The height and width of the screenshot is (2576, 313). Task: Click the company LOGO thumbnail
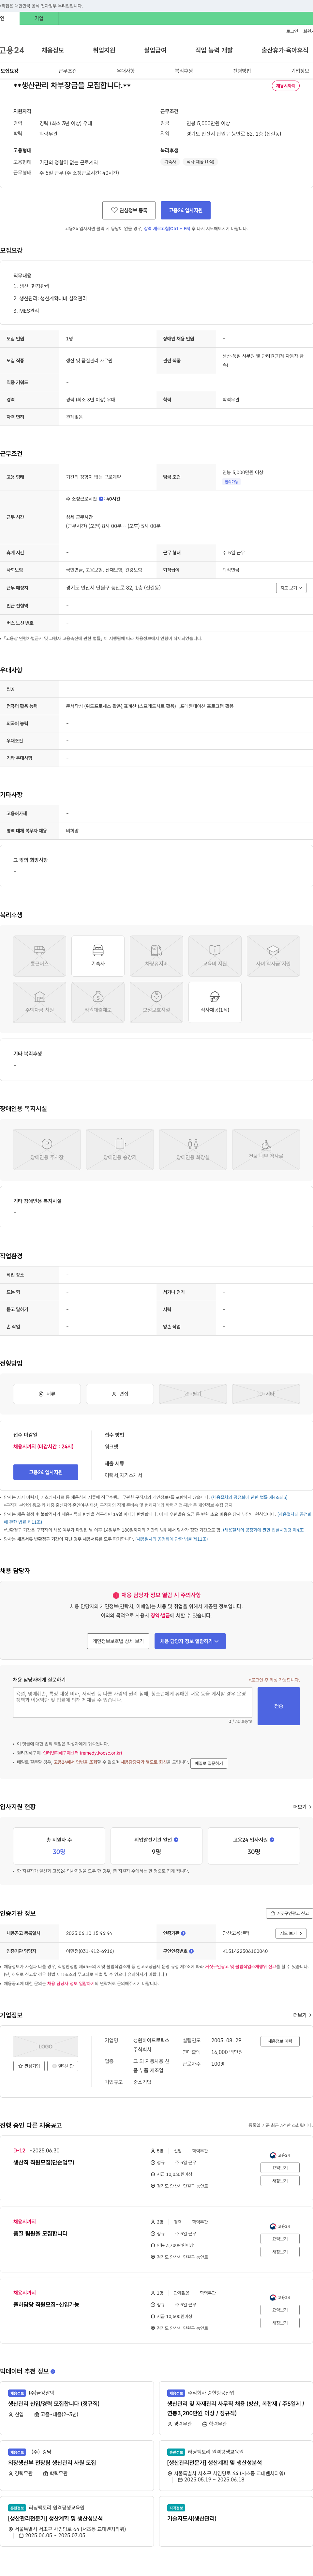pos(46,2046)
